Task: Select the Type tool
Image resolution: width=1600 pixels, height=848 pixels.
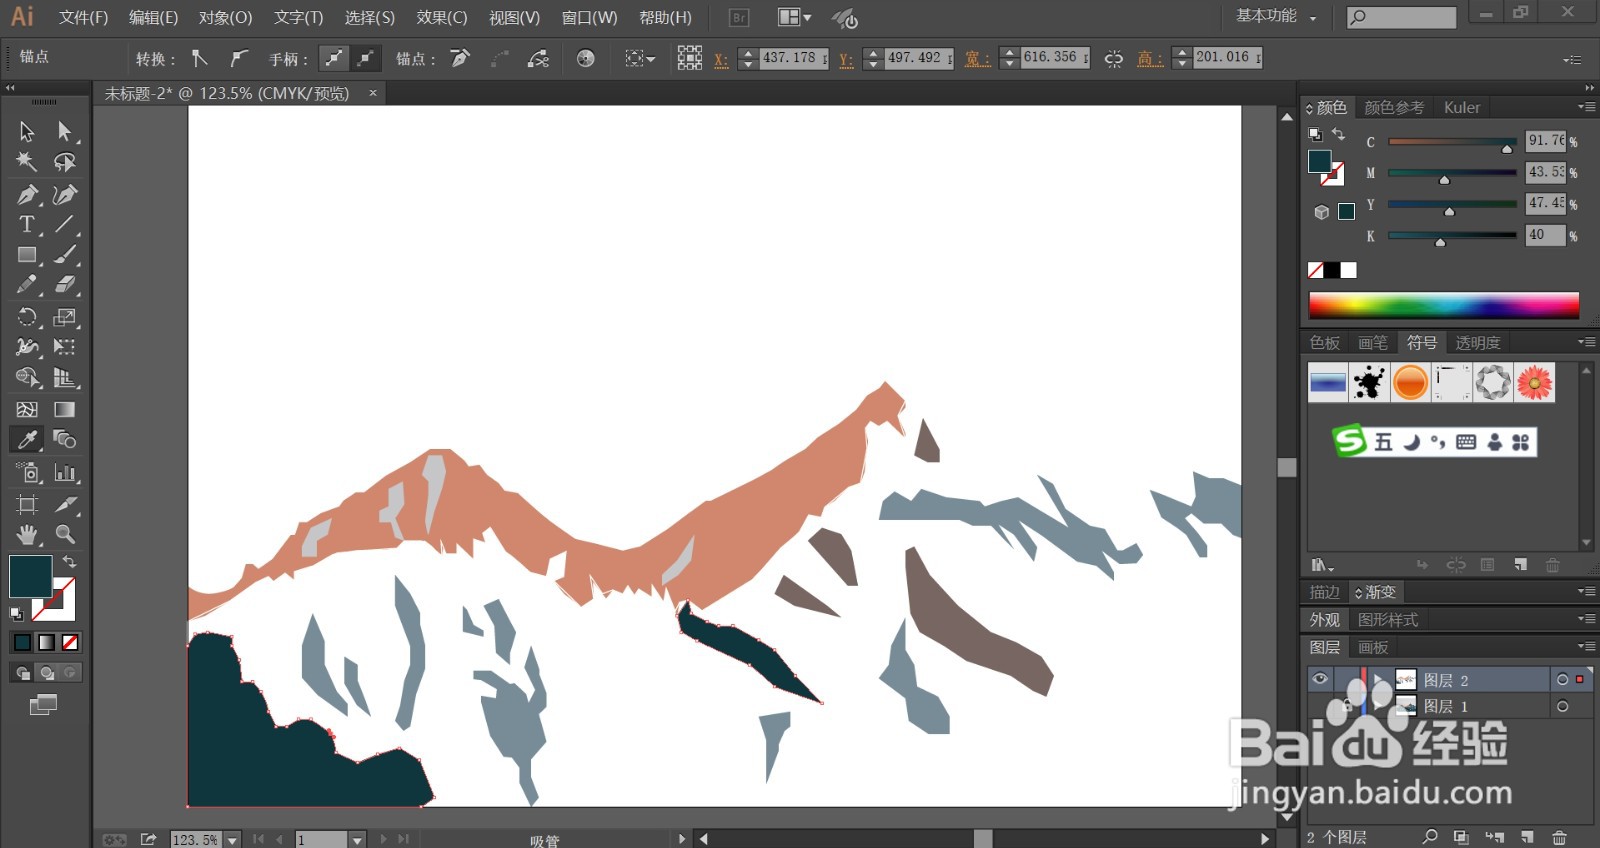Action: (x=27, y=224)
